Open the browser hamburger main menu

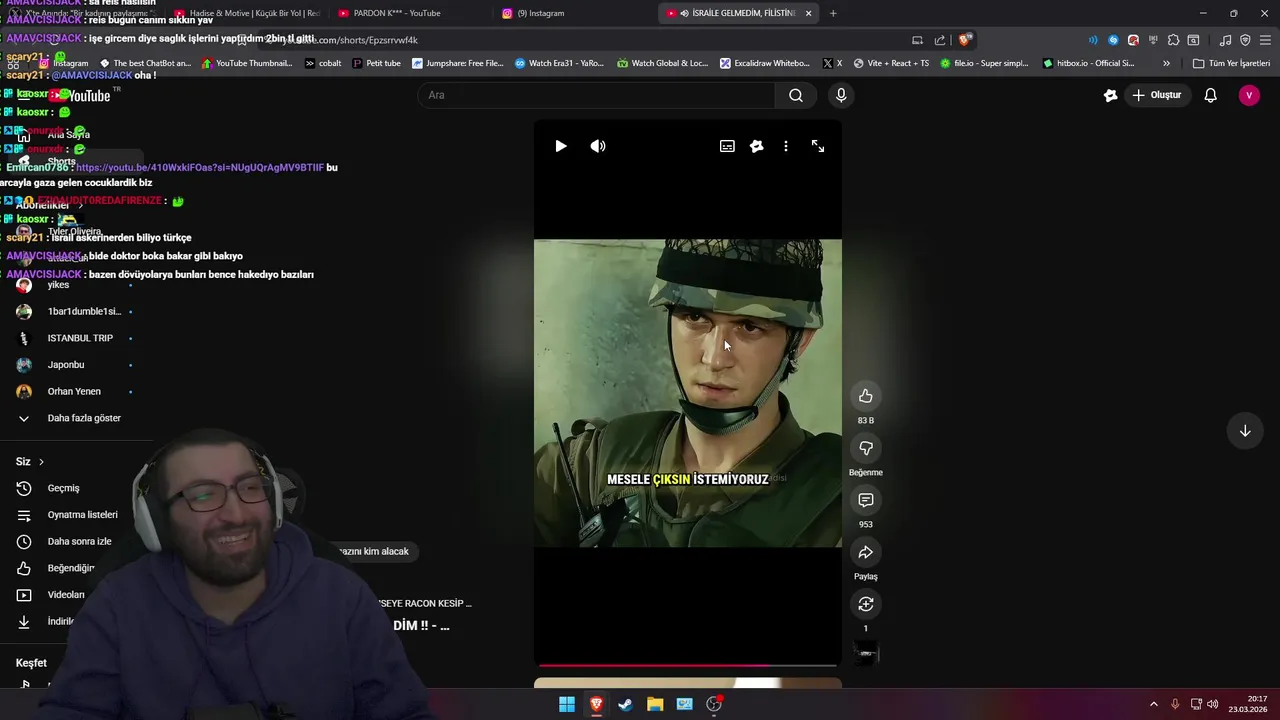point(1266,40)
